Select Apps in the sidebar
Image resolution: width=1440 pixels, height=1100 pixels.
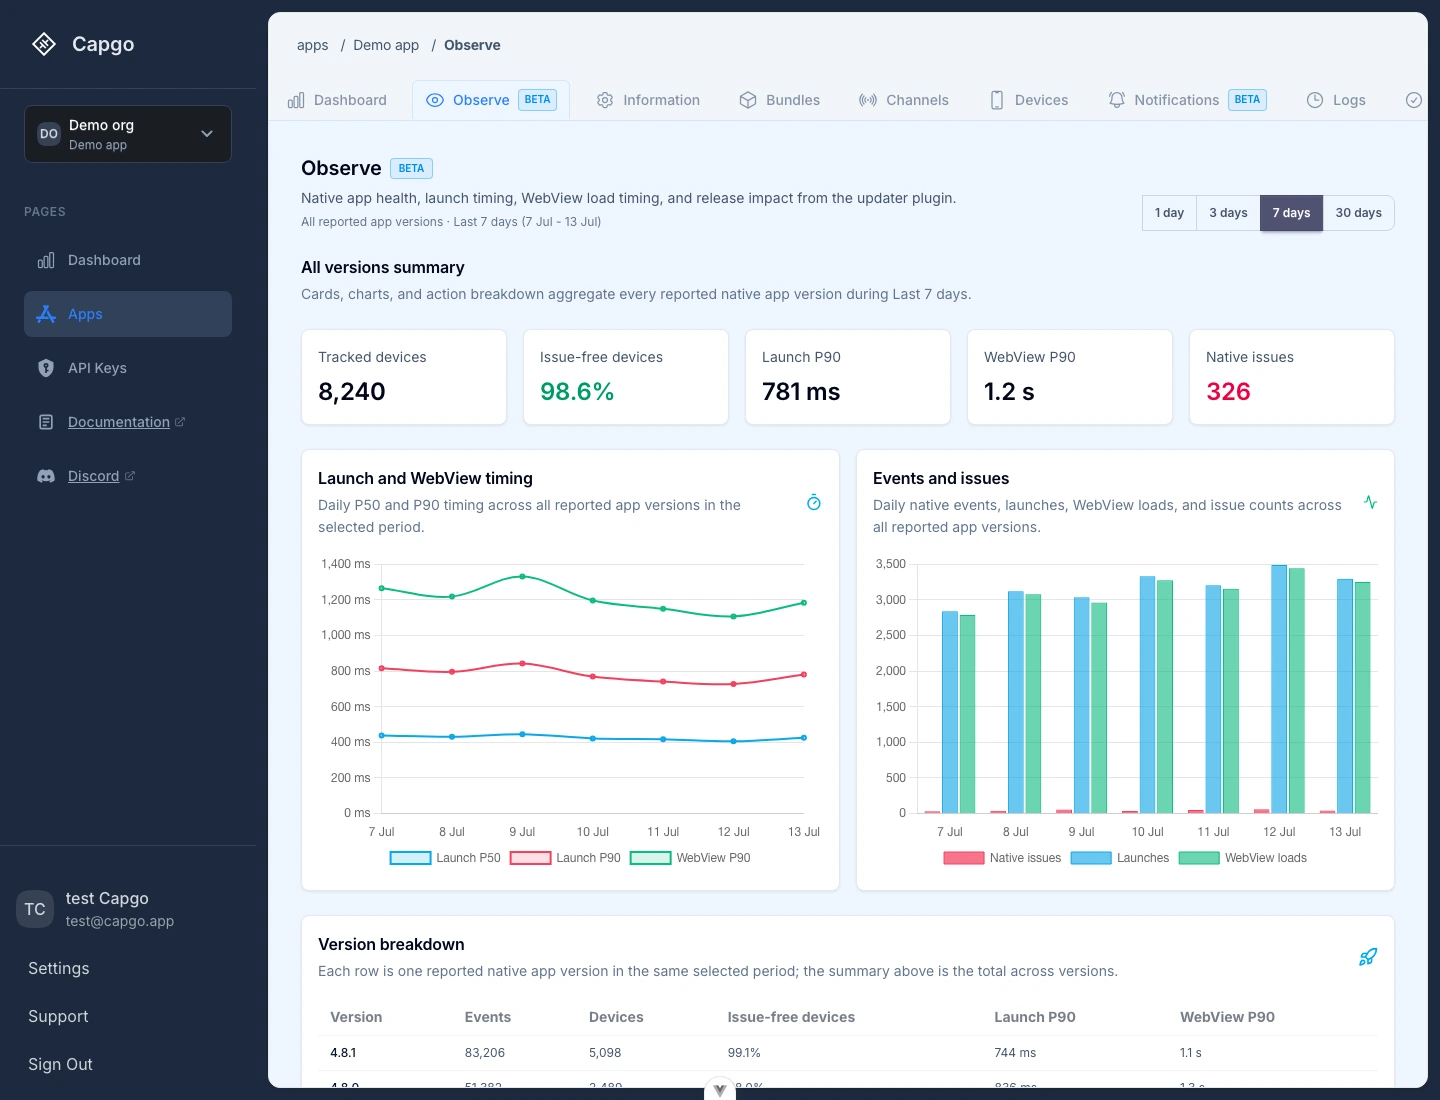coord(128,314)
